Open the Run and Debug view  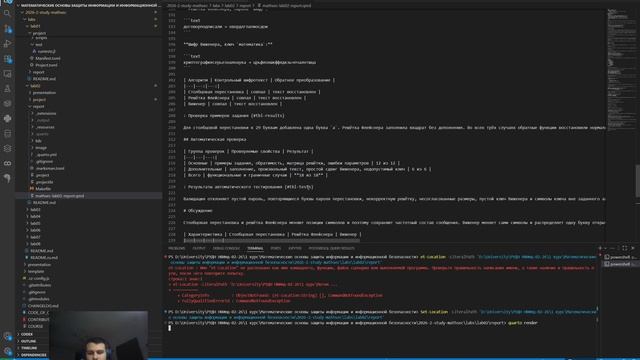click(x=7, y=44)
